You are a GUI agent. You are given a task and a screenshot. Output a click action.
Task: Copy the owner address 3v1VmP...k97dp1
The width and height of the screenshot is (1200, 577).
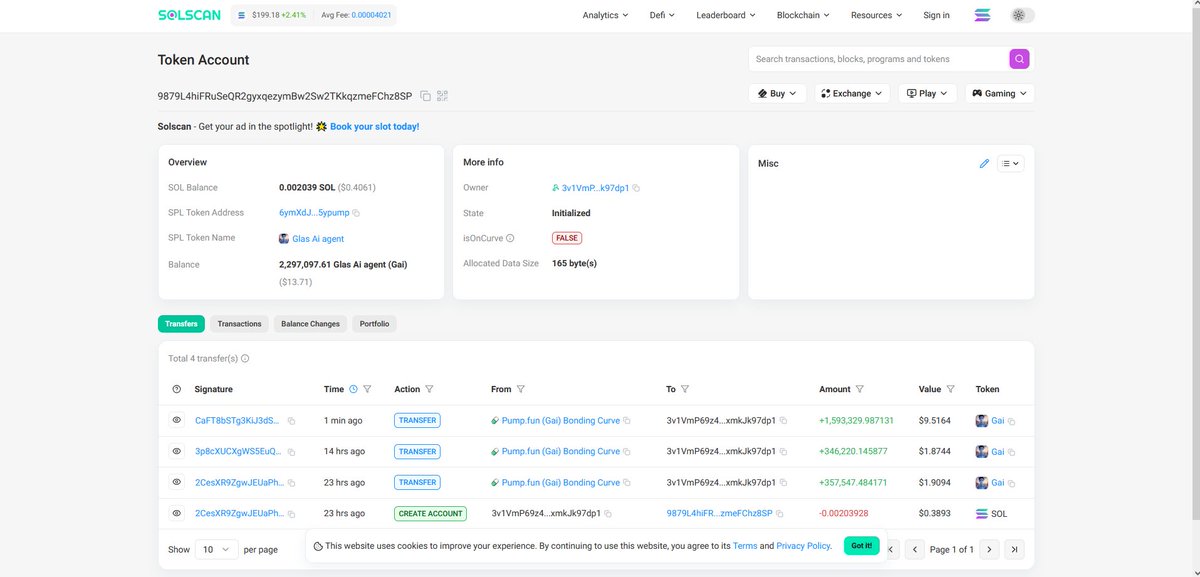(x=636, y=188)
